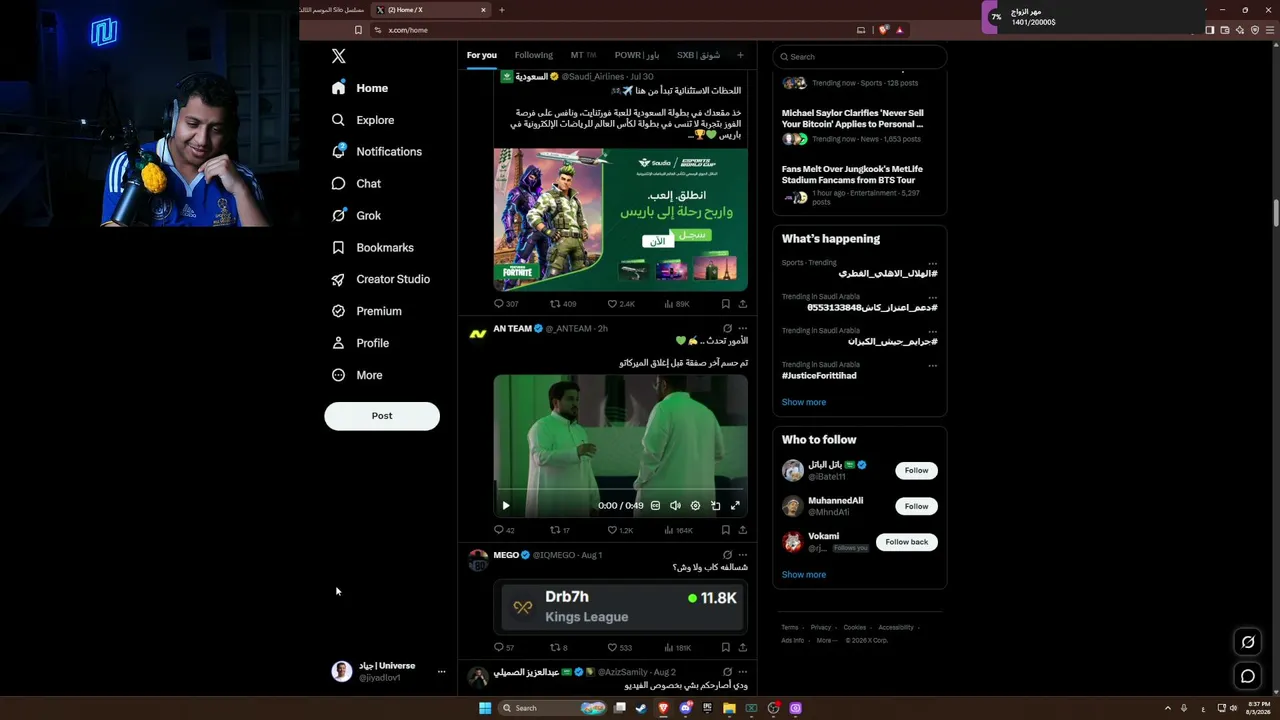The width and height of the screenshot is (1280, 720).
Task: Add a new timeline tab with plus
Action: pyautogui.click(x=740, y=55)
